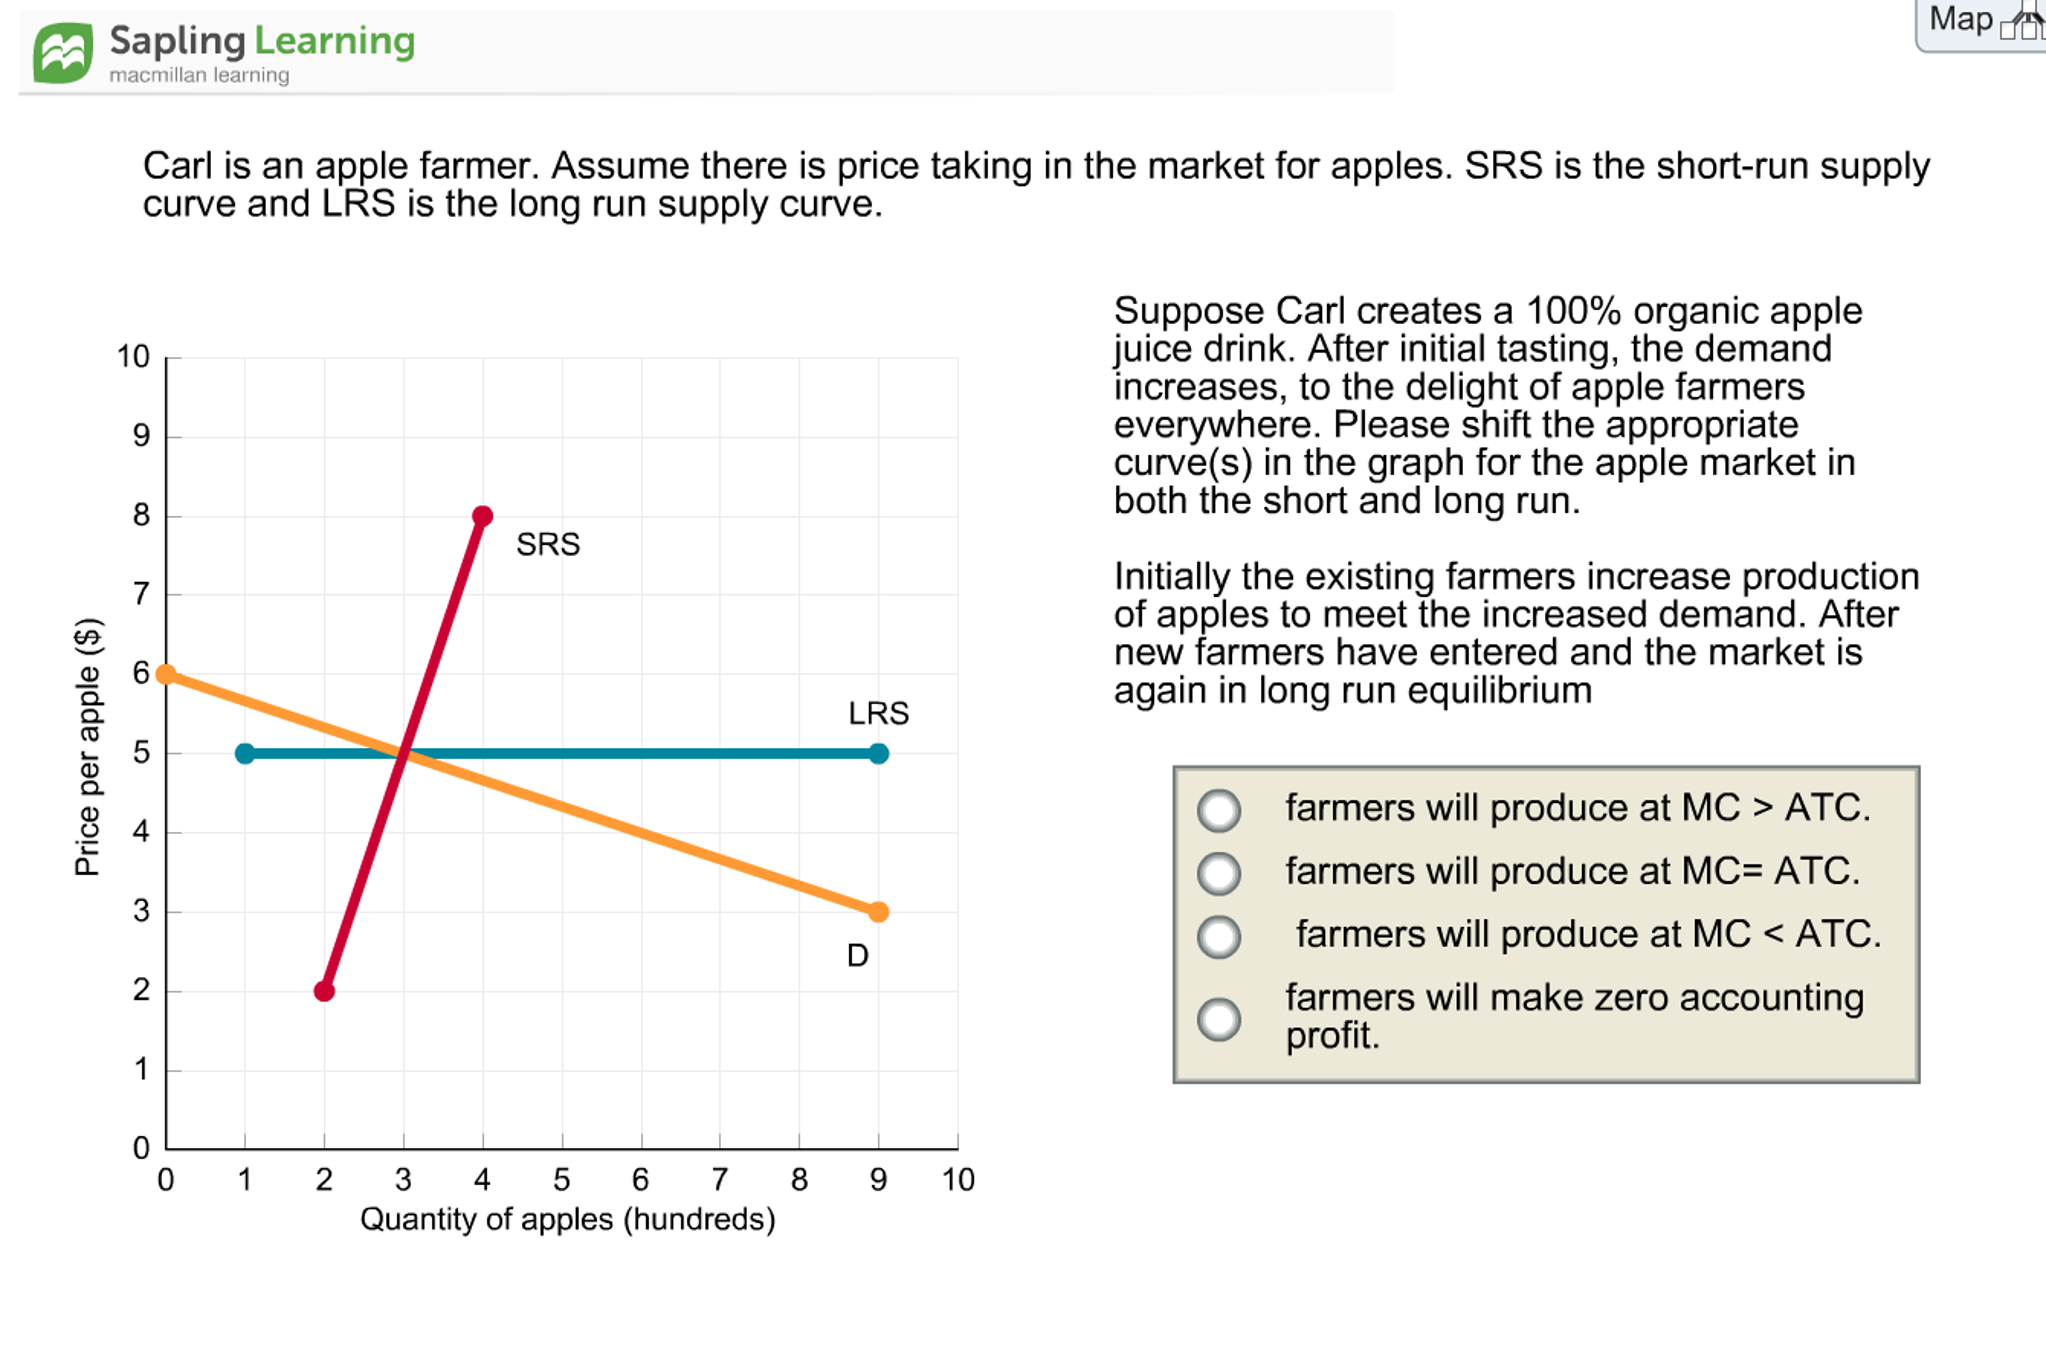The width and height of the screenshot is (2046, 1362).
Task: Click the Sapling Learning logo icon
Action: click(x=63, y=53)
